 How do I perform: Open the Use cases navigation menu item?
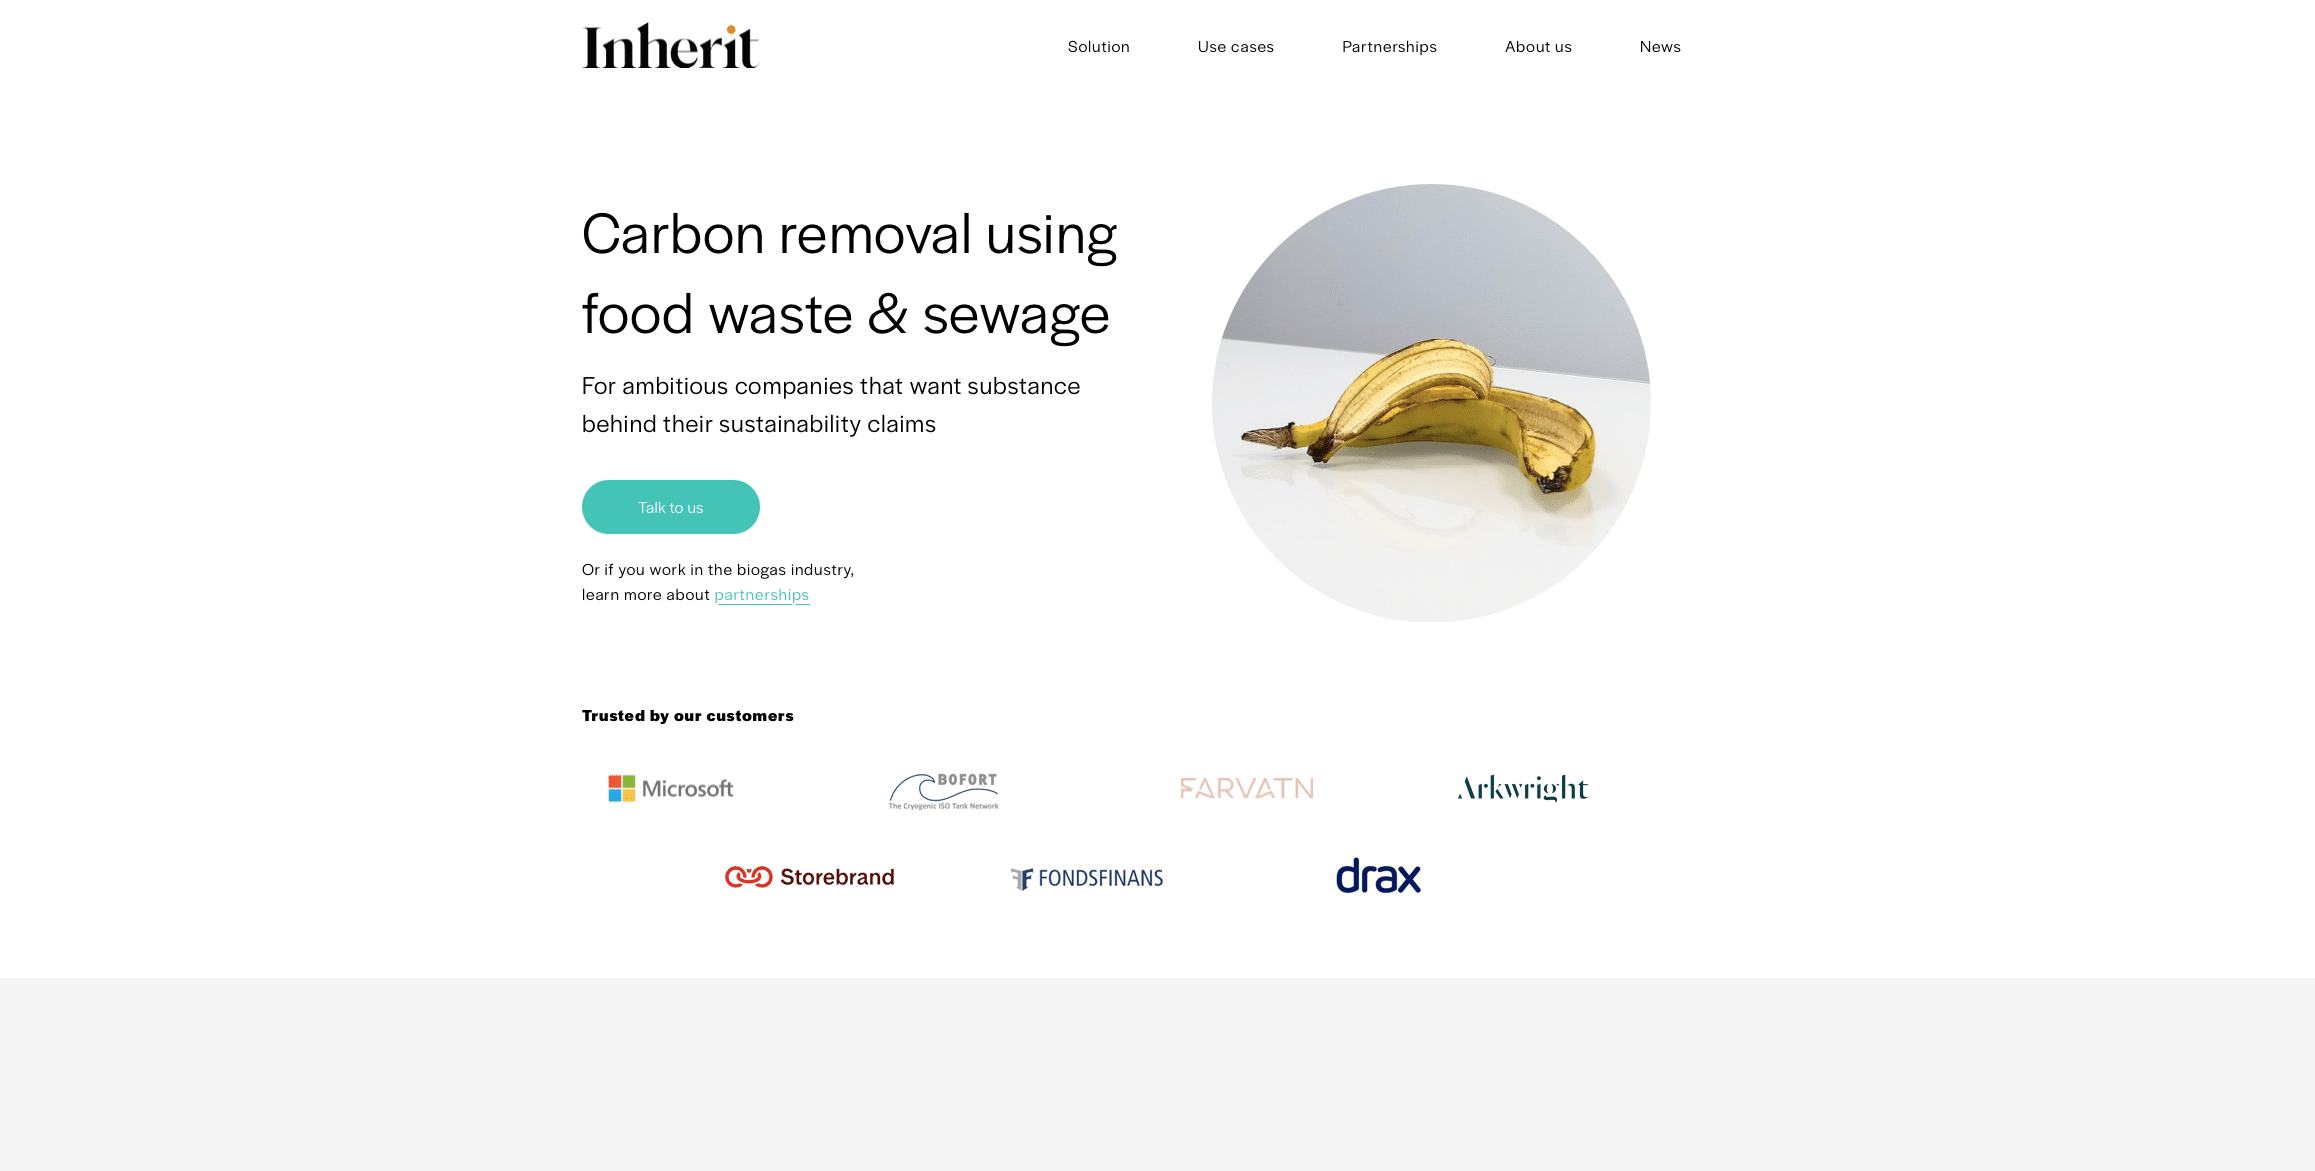[x=1237, y=46]
